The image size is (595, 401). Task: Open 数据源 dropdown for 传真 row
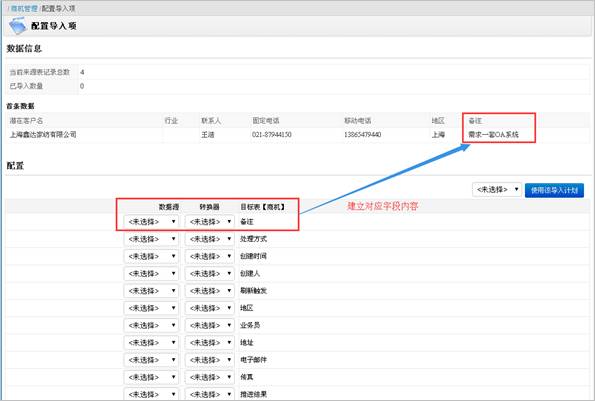pyautogui.click(x=151, y=377)
